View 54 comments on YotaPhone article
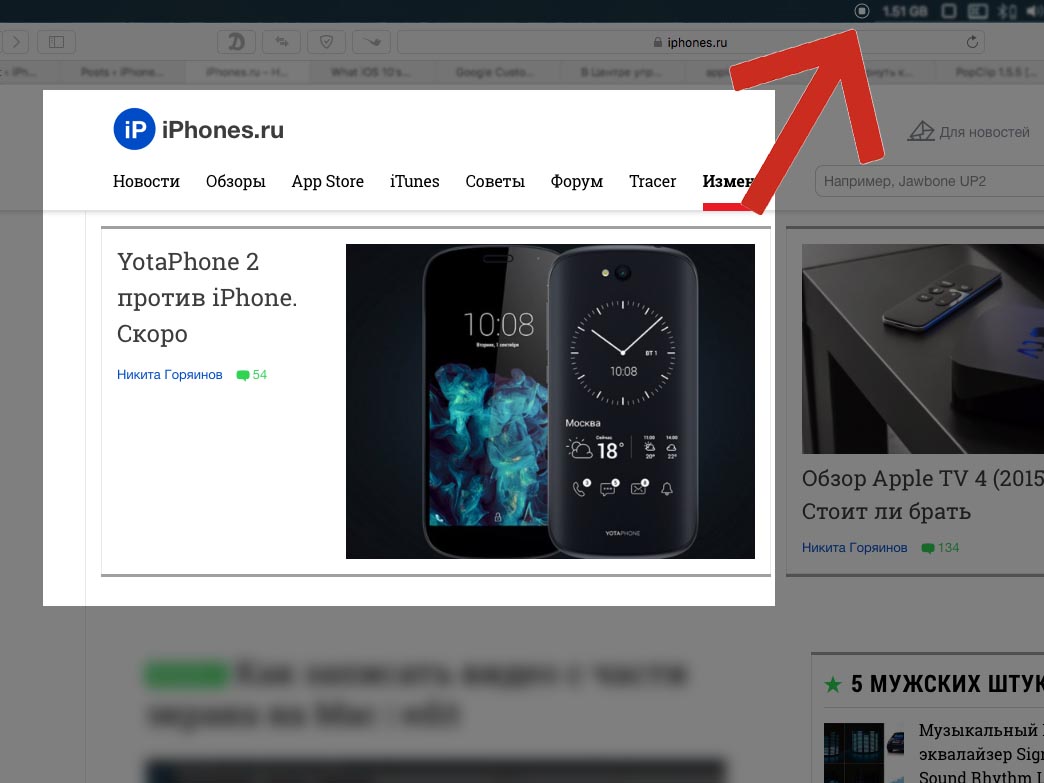Viewport: 1044px width, 783px height. [252, 375]
